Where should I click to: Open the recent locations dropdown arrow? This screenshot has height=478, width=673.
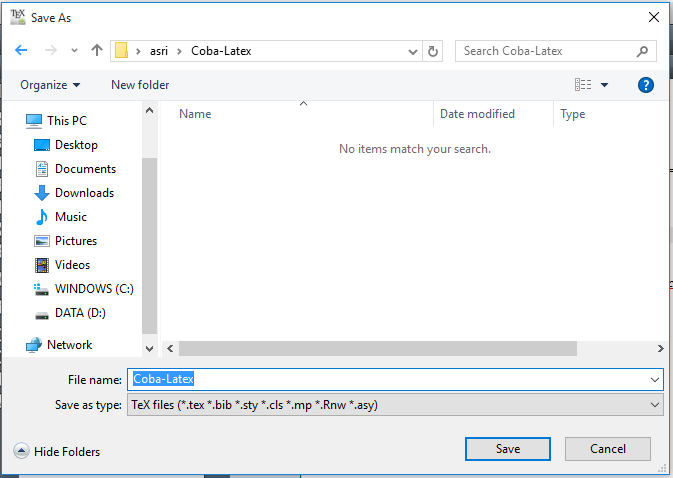[74, 51]
